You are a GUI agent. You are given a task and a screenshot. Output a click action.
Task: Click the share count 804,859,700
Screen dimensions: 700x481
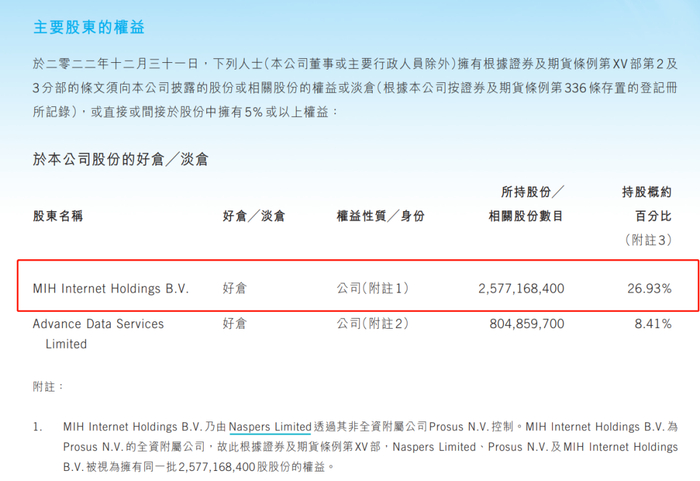coord(527,323)
